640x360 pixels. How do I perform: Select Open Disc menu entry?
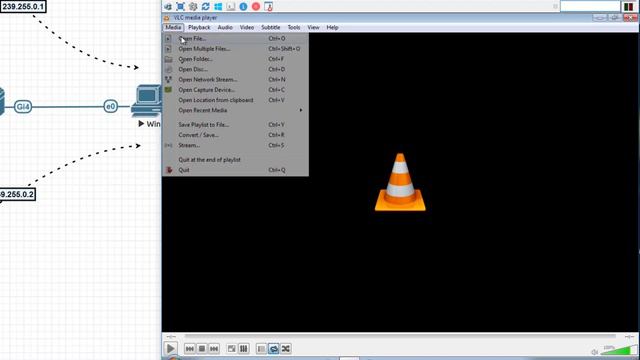236,69
